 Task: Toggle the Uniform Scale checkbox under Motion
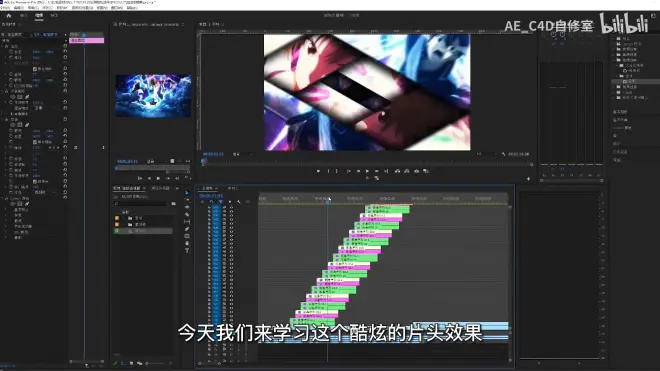(35, 69)
